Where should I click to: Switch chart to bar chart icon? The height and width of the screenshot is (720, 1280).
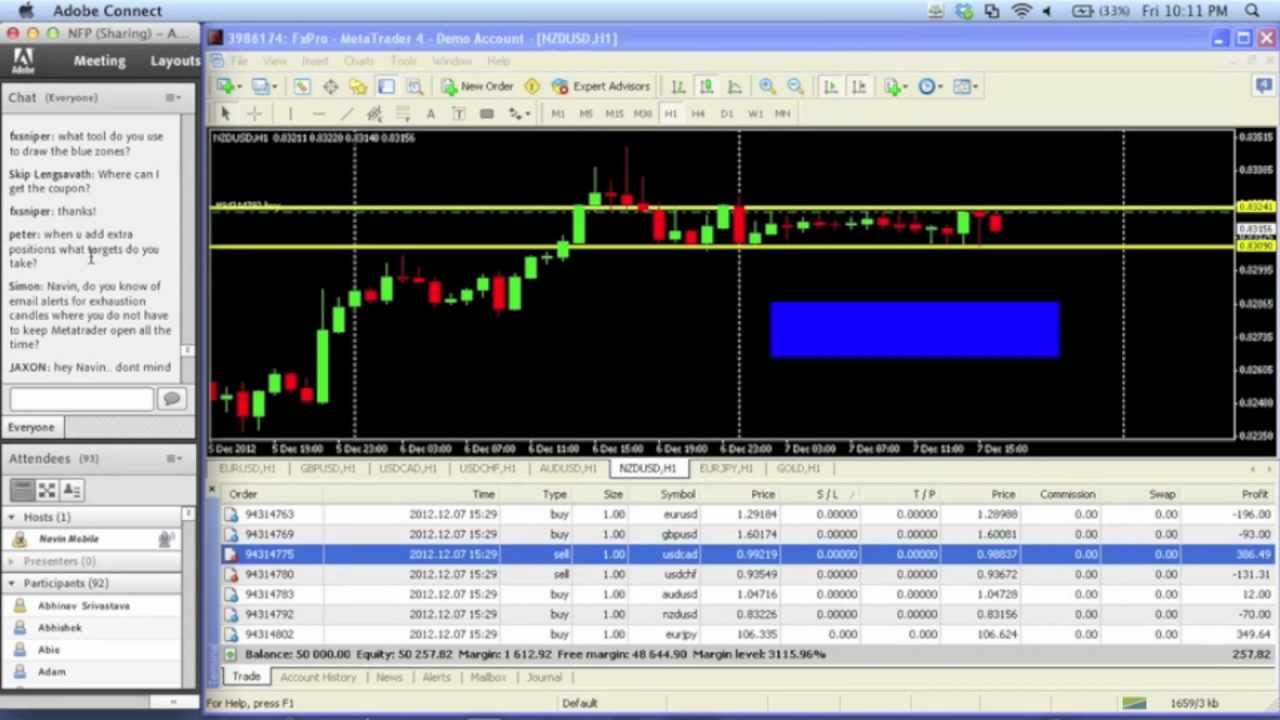point(678,86)
